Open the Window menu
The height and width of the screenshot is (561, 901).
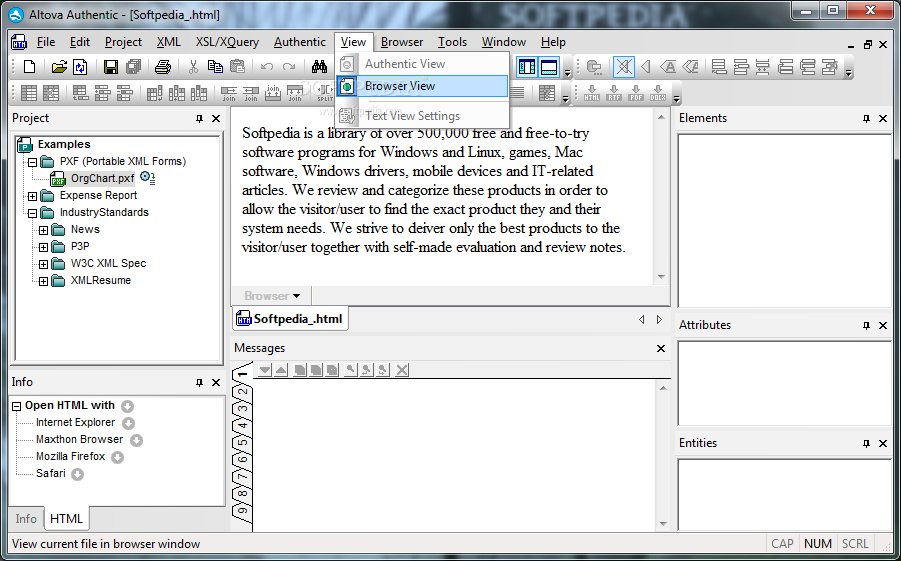click(503, 42)
